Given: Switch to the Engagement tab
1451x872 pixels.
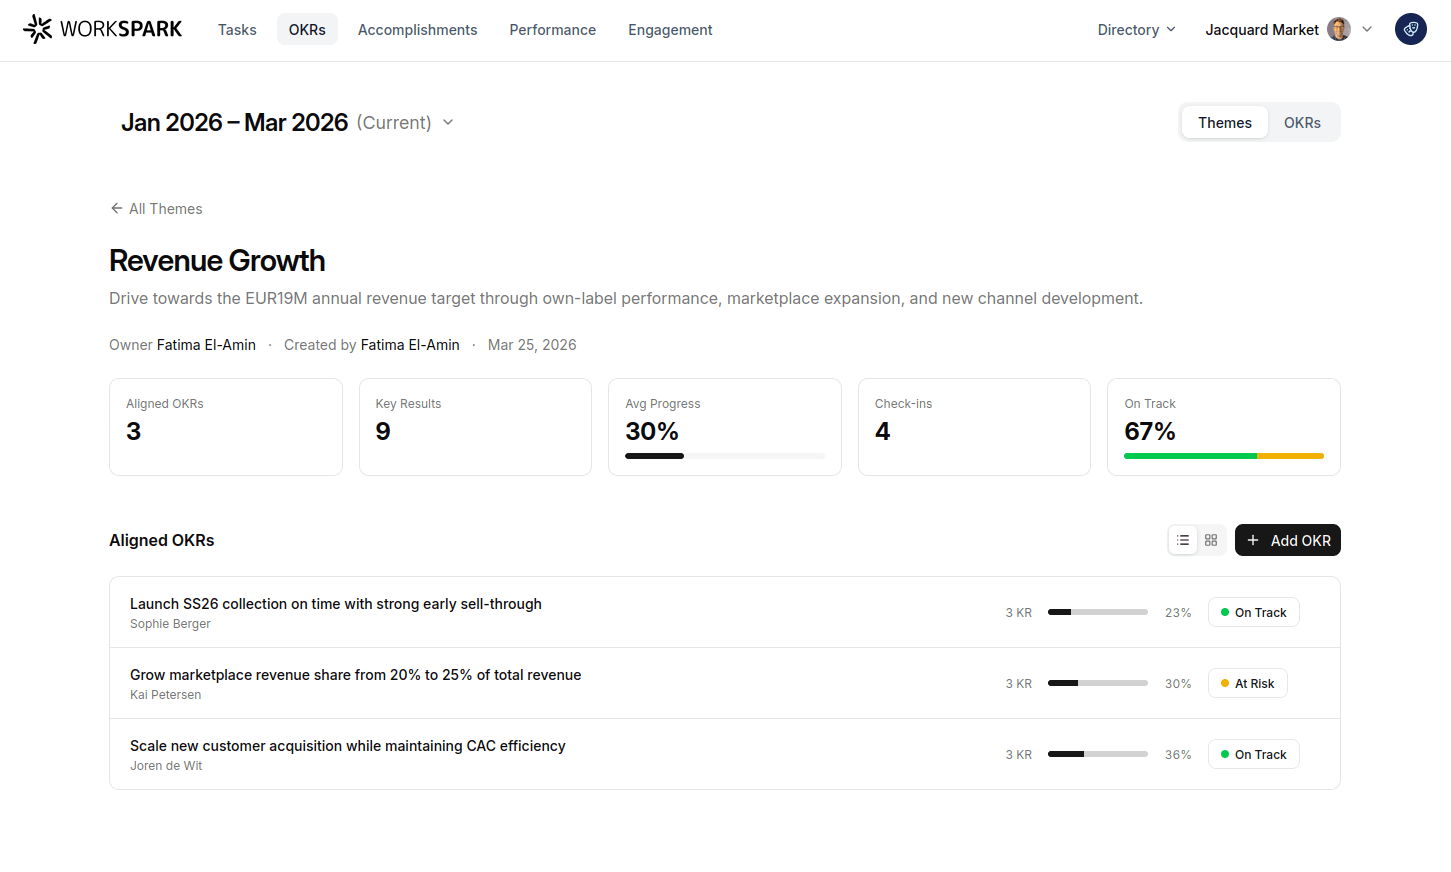Looking at the screenshot, I should click(x=670, y=30).
